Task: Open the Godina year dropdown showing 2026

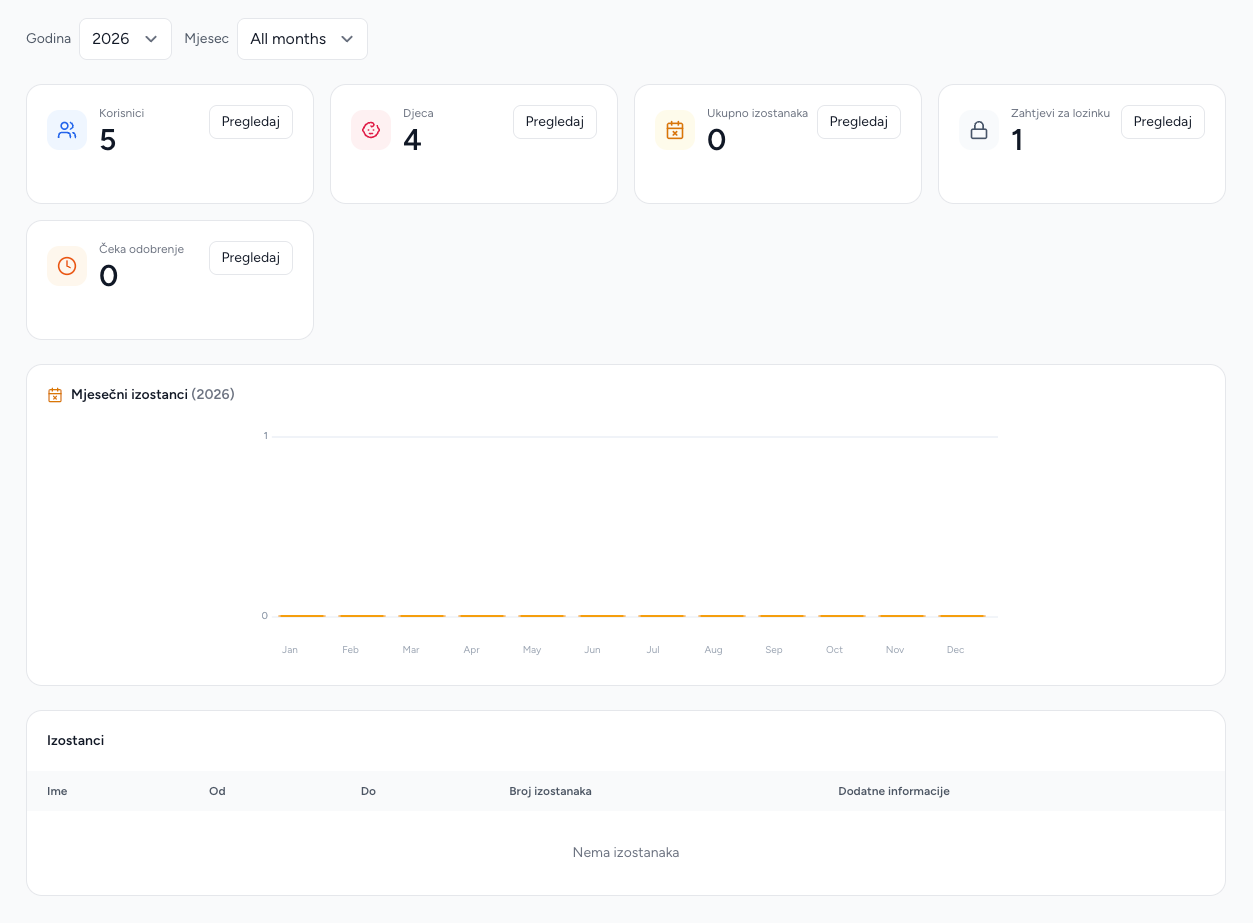Action: 125,39
